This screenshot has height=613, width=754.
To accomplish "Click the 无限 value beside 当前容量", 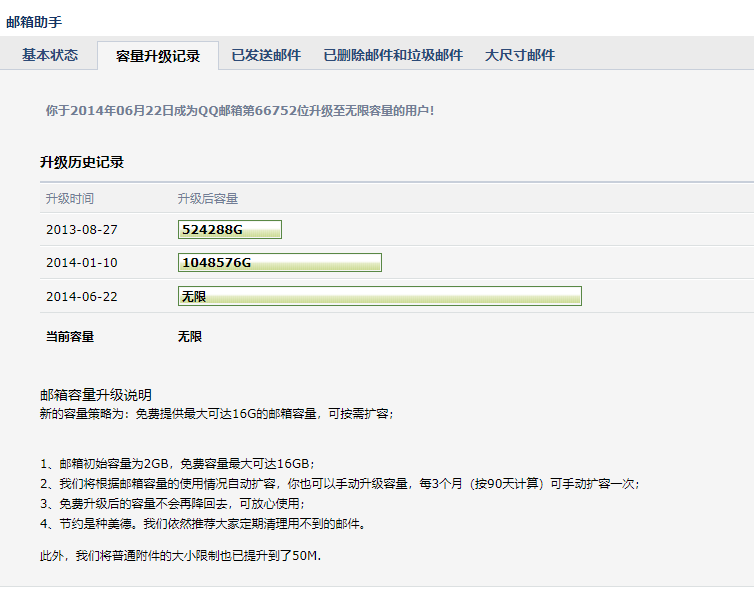I will 190,337.
